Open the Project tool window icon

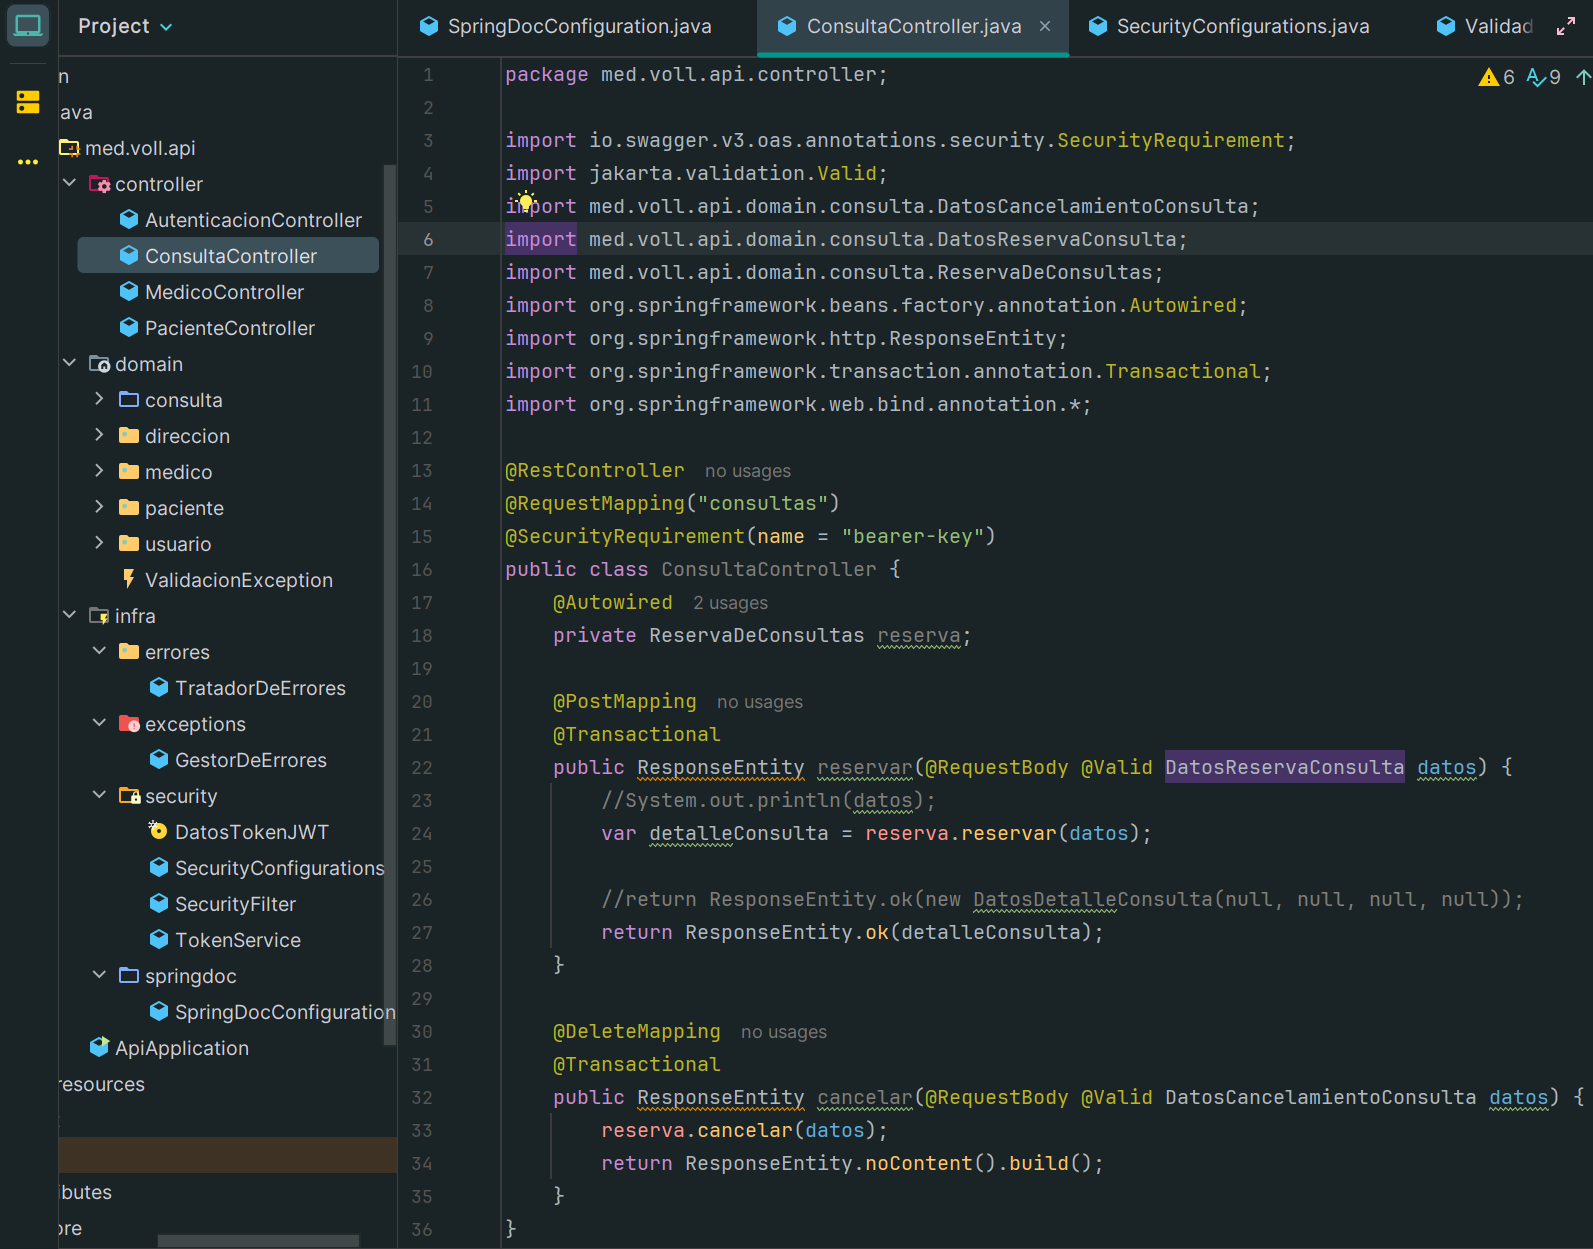[28, 25]
